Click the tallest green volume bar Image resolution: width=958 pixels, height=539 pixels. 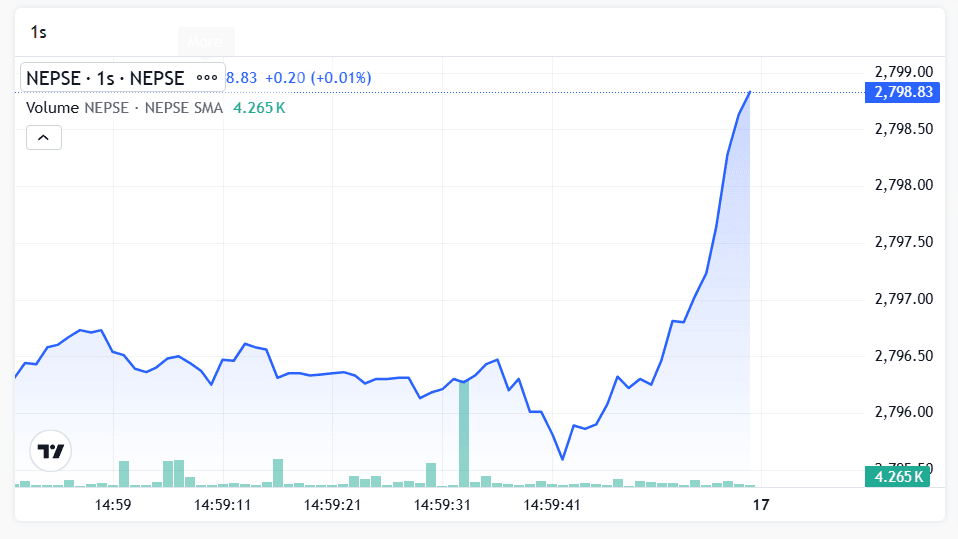click(x=464, y=434)
